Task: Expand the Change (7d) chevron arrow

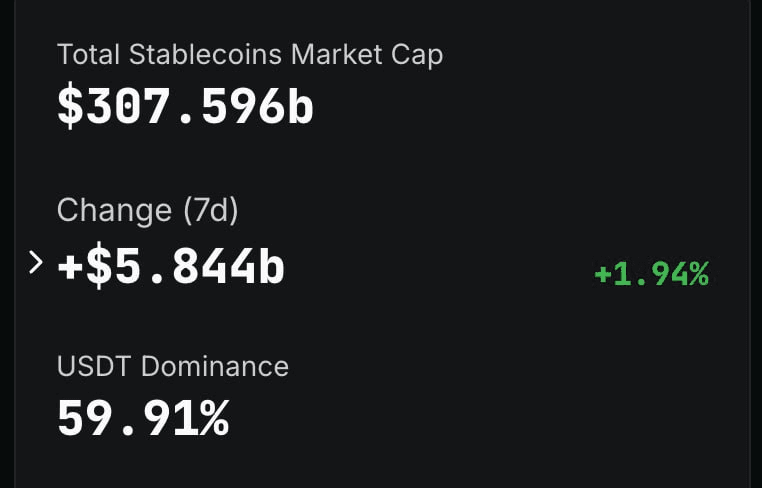Action: pyautogui.click(x=36, y=264)
